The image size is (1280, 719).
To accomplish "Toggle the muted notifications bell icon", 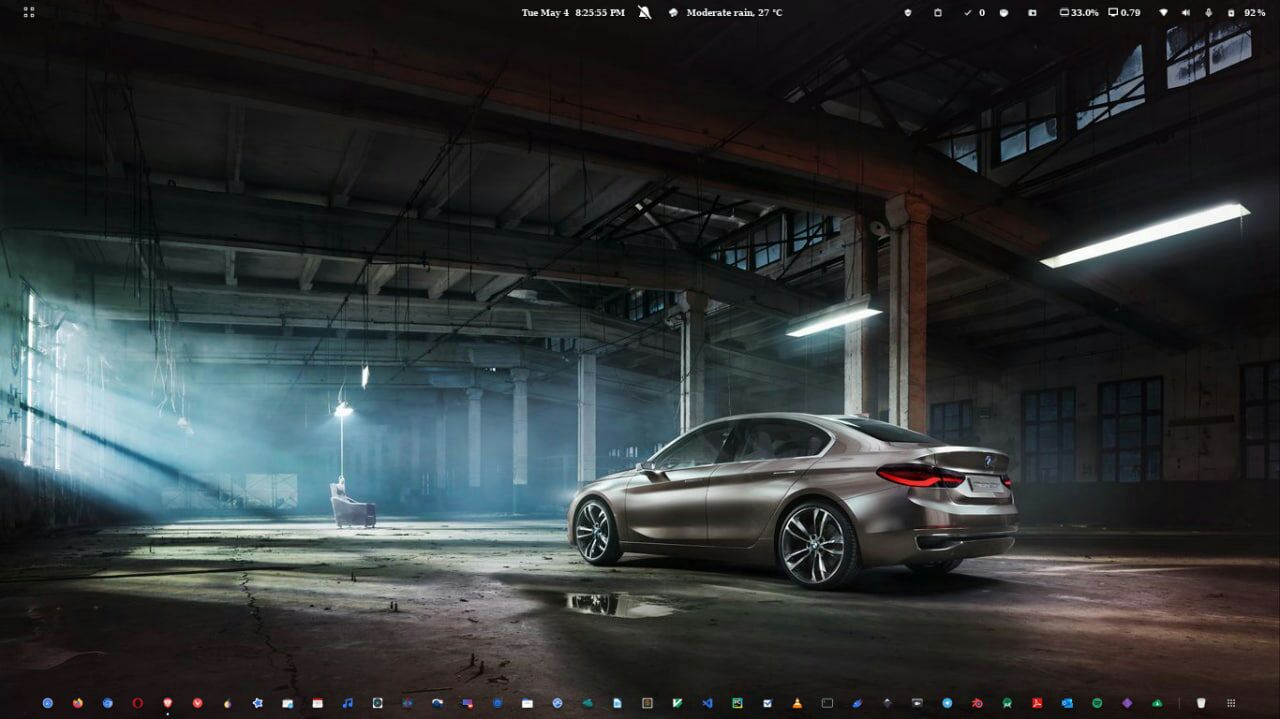I will [x=644, y=12].
